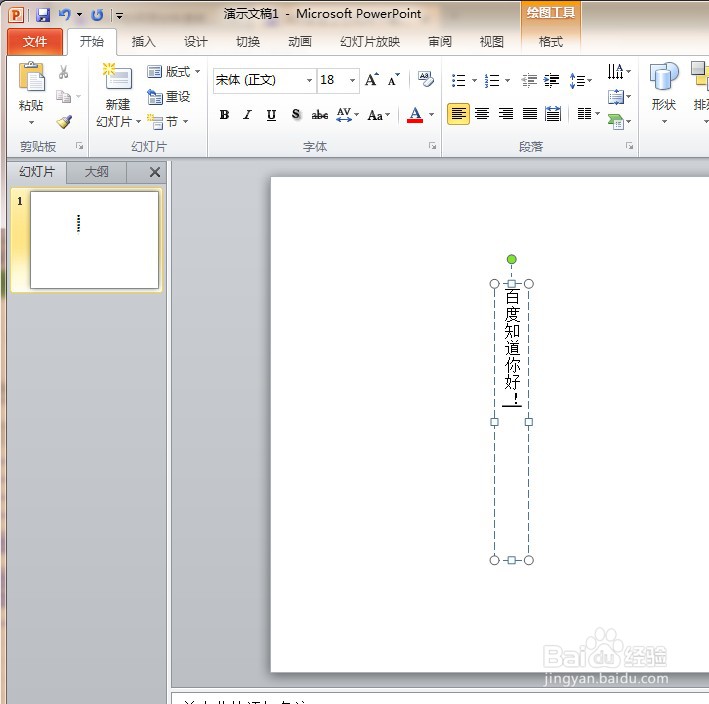709x704 pixels.
Task: Click inside the vertical text 百度知道你好
Action: [x=512, y=339]
